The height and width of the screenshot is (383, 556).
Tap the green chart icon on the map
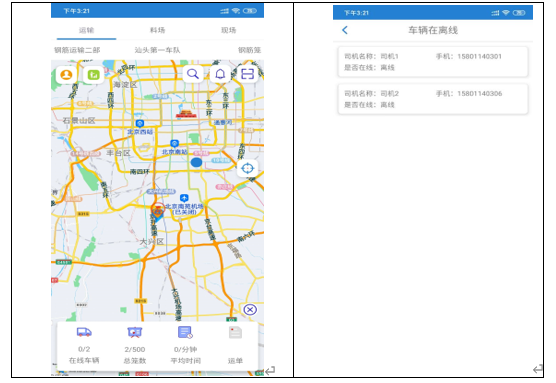pyautogui.click(x=94, y=75)
